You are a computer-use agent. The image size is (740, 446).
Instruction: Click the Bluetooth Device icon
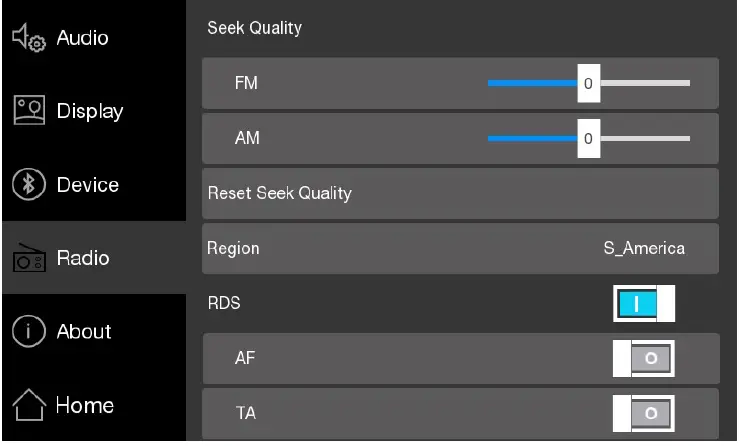click(x=26, y=185)
